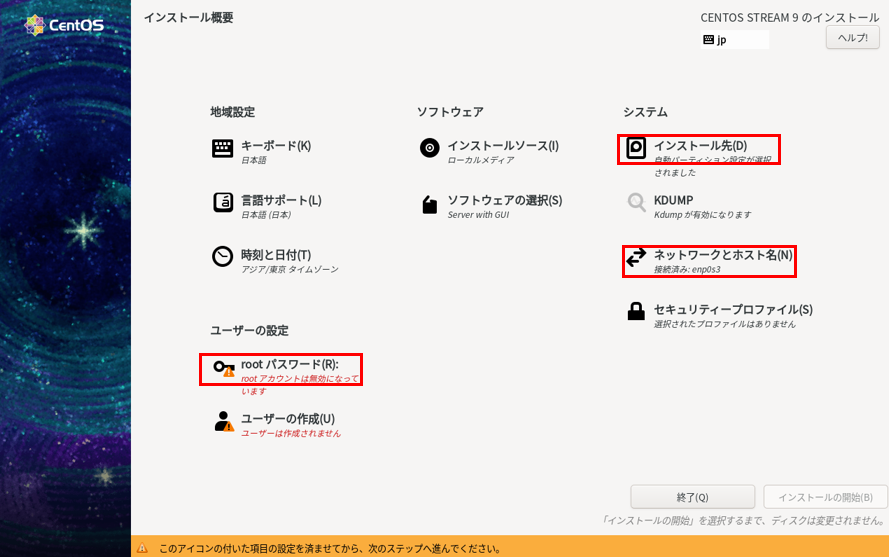Click the "ソフトウェア" section heading

coord(450,112)
